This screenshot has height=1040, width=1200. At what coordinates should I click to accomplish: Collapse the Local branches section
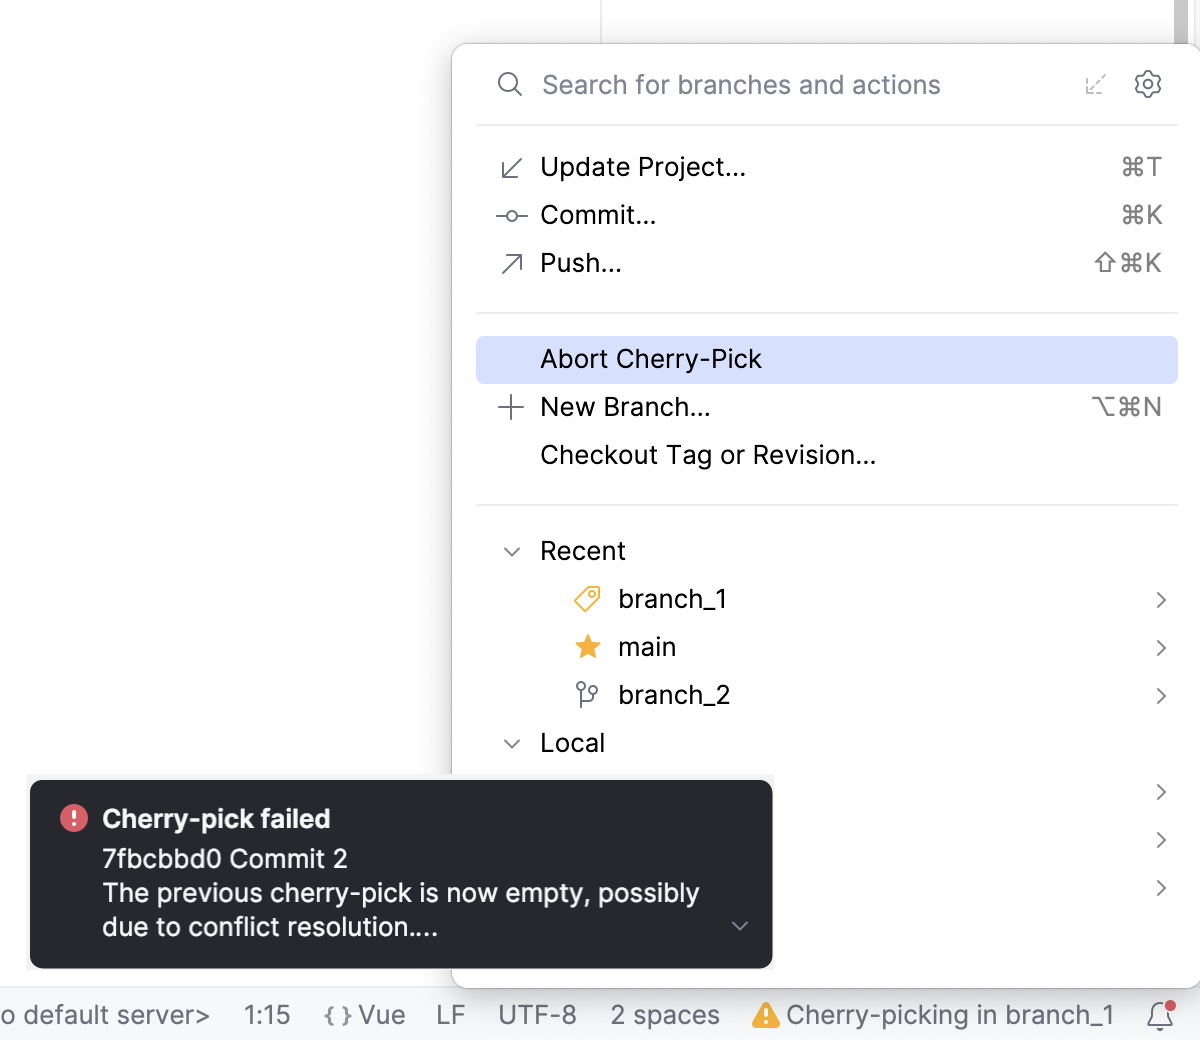pyautogui.click(x=512, y=743)
